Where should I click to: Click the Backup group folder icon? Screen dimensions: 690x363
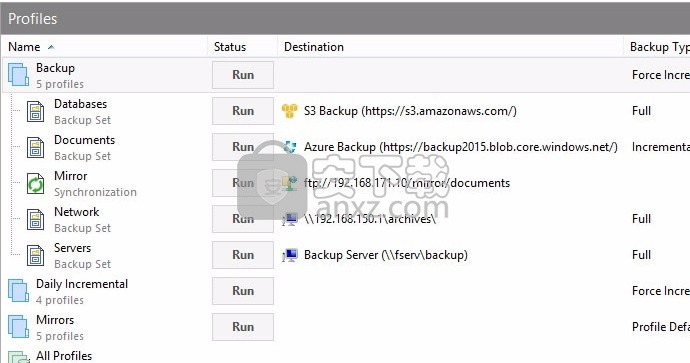(x=18, y=75)
